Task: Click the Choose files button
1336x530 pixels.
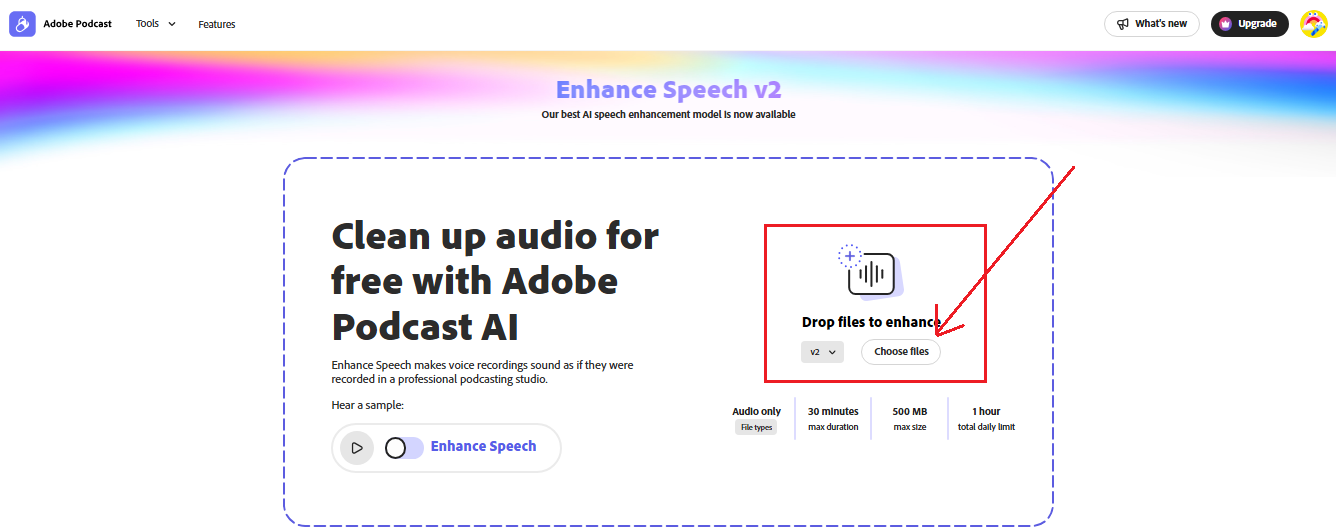Action: (x=901, y=352)
